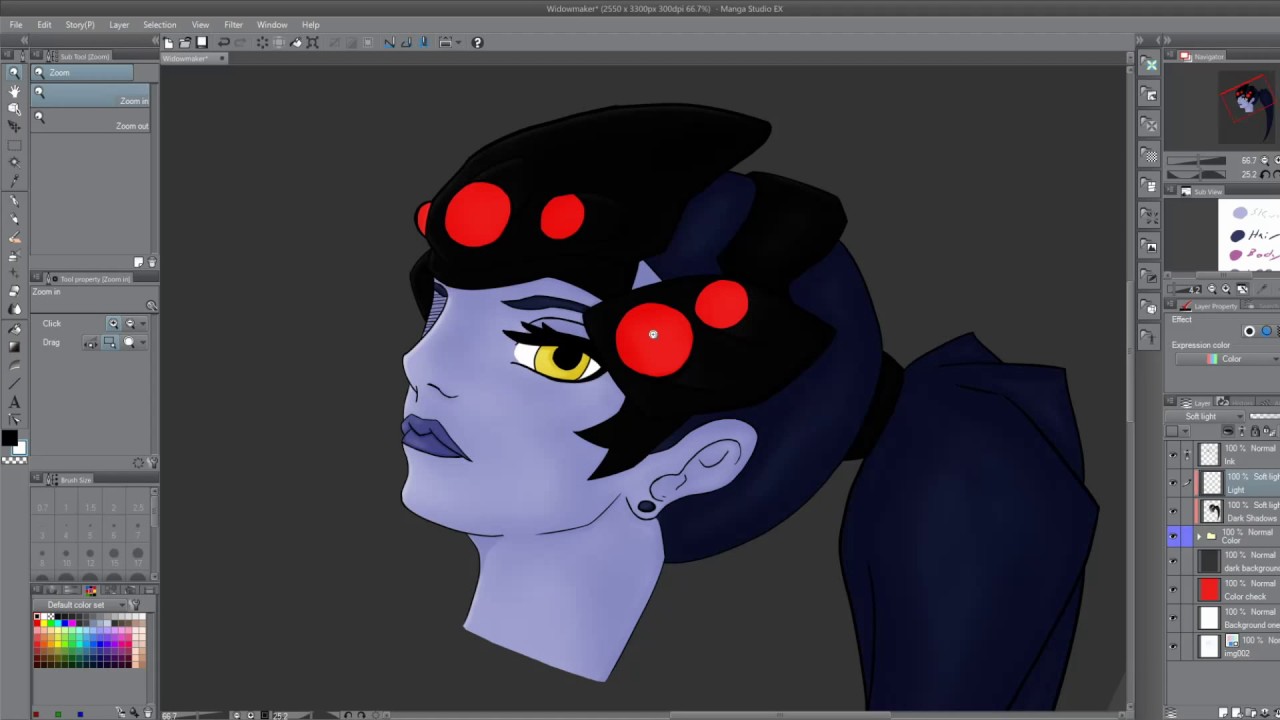Screen dimensions: 1280x720
Task: Select the Gradient tool in the toolbox
Action: point(14,346)
